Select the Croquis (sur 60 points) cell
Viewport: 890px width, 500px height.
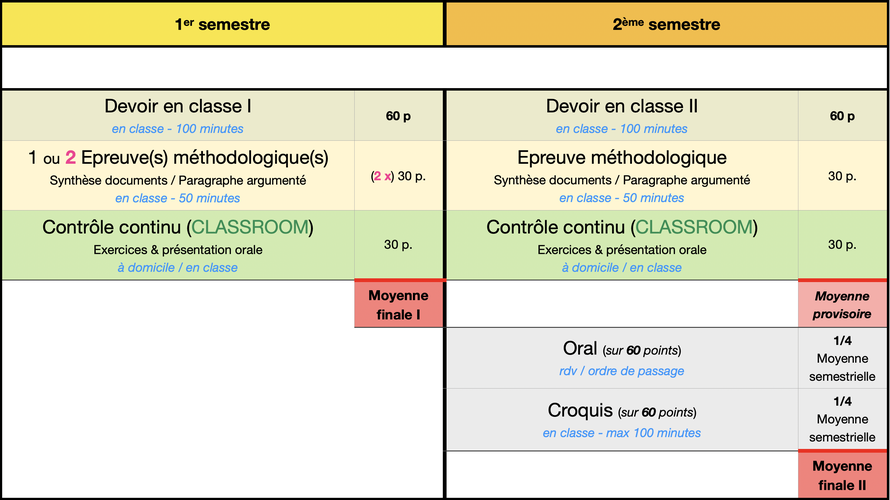pos(622,419)
